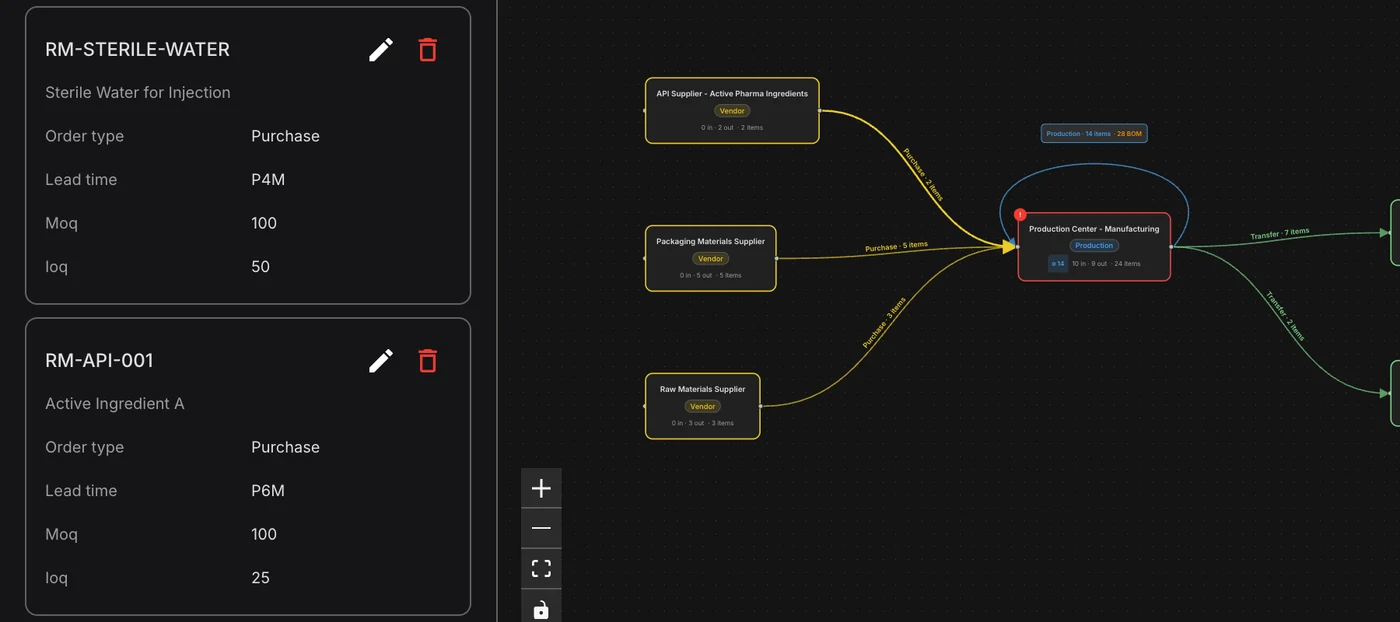Select the Raw Materials Supplier node

702,406
